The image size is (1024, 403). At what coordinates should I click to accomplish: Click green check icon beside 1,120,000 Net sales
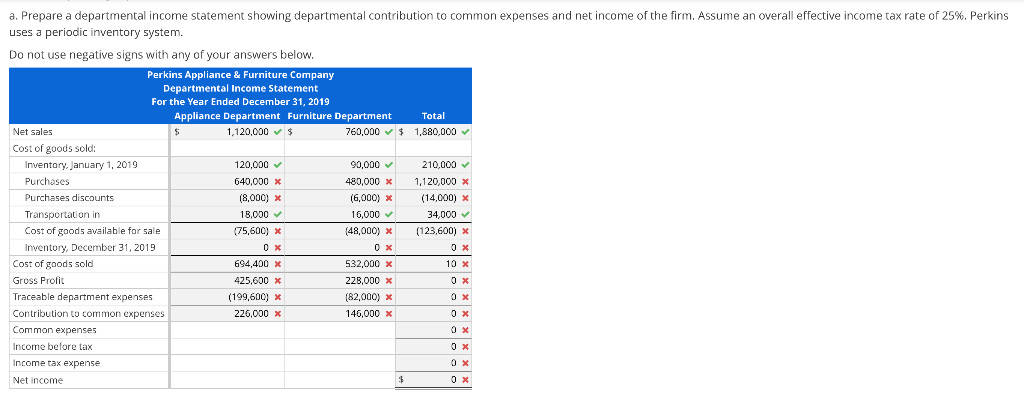pyautogui.click(x=278, y=132)
